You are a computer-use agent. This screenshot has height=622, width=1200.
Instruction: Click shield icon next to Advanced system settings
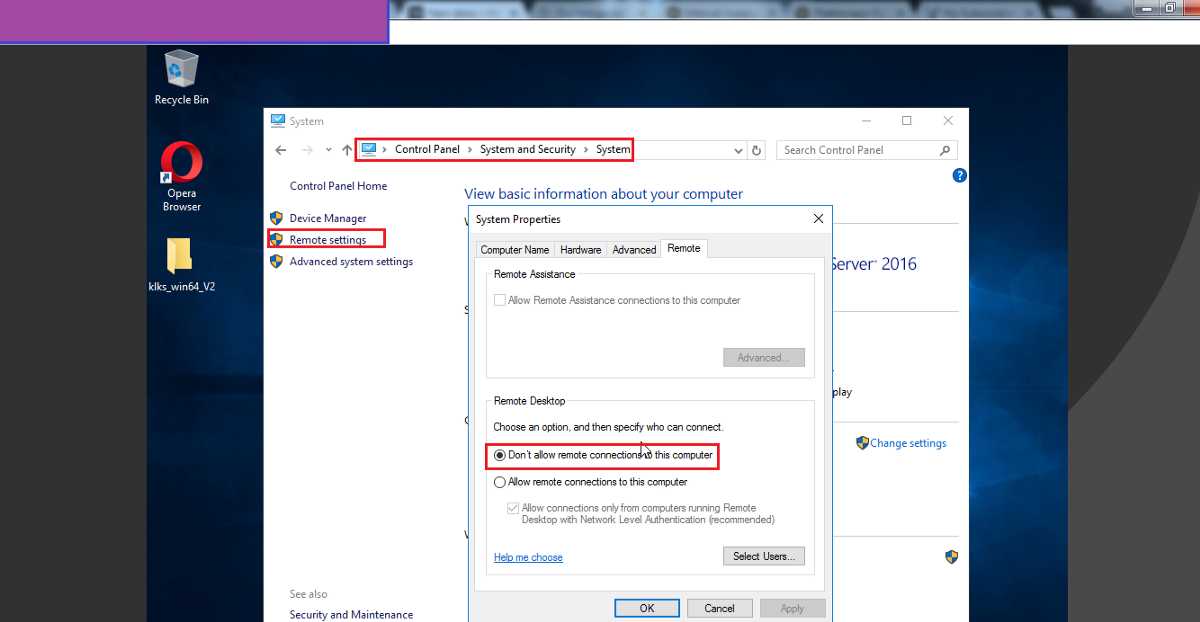coord(277,261)
